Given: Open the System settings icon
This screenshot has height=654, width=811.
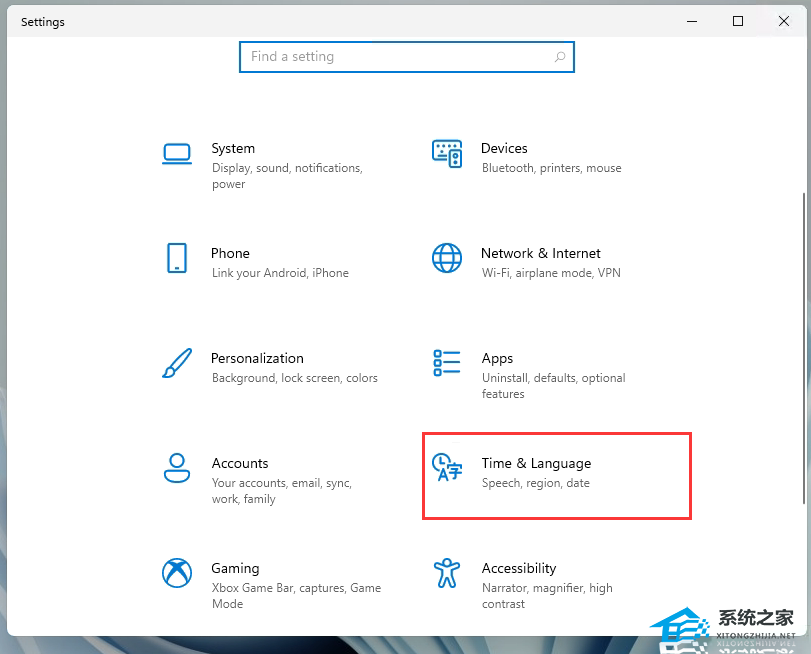Looking at the screenshot, I should coord(177,153).
